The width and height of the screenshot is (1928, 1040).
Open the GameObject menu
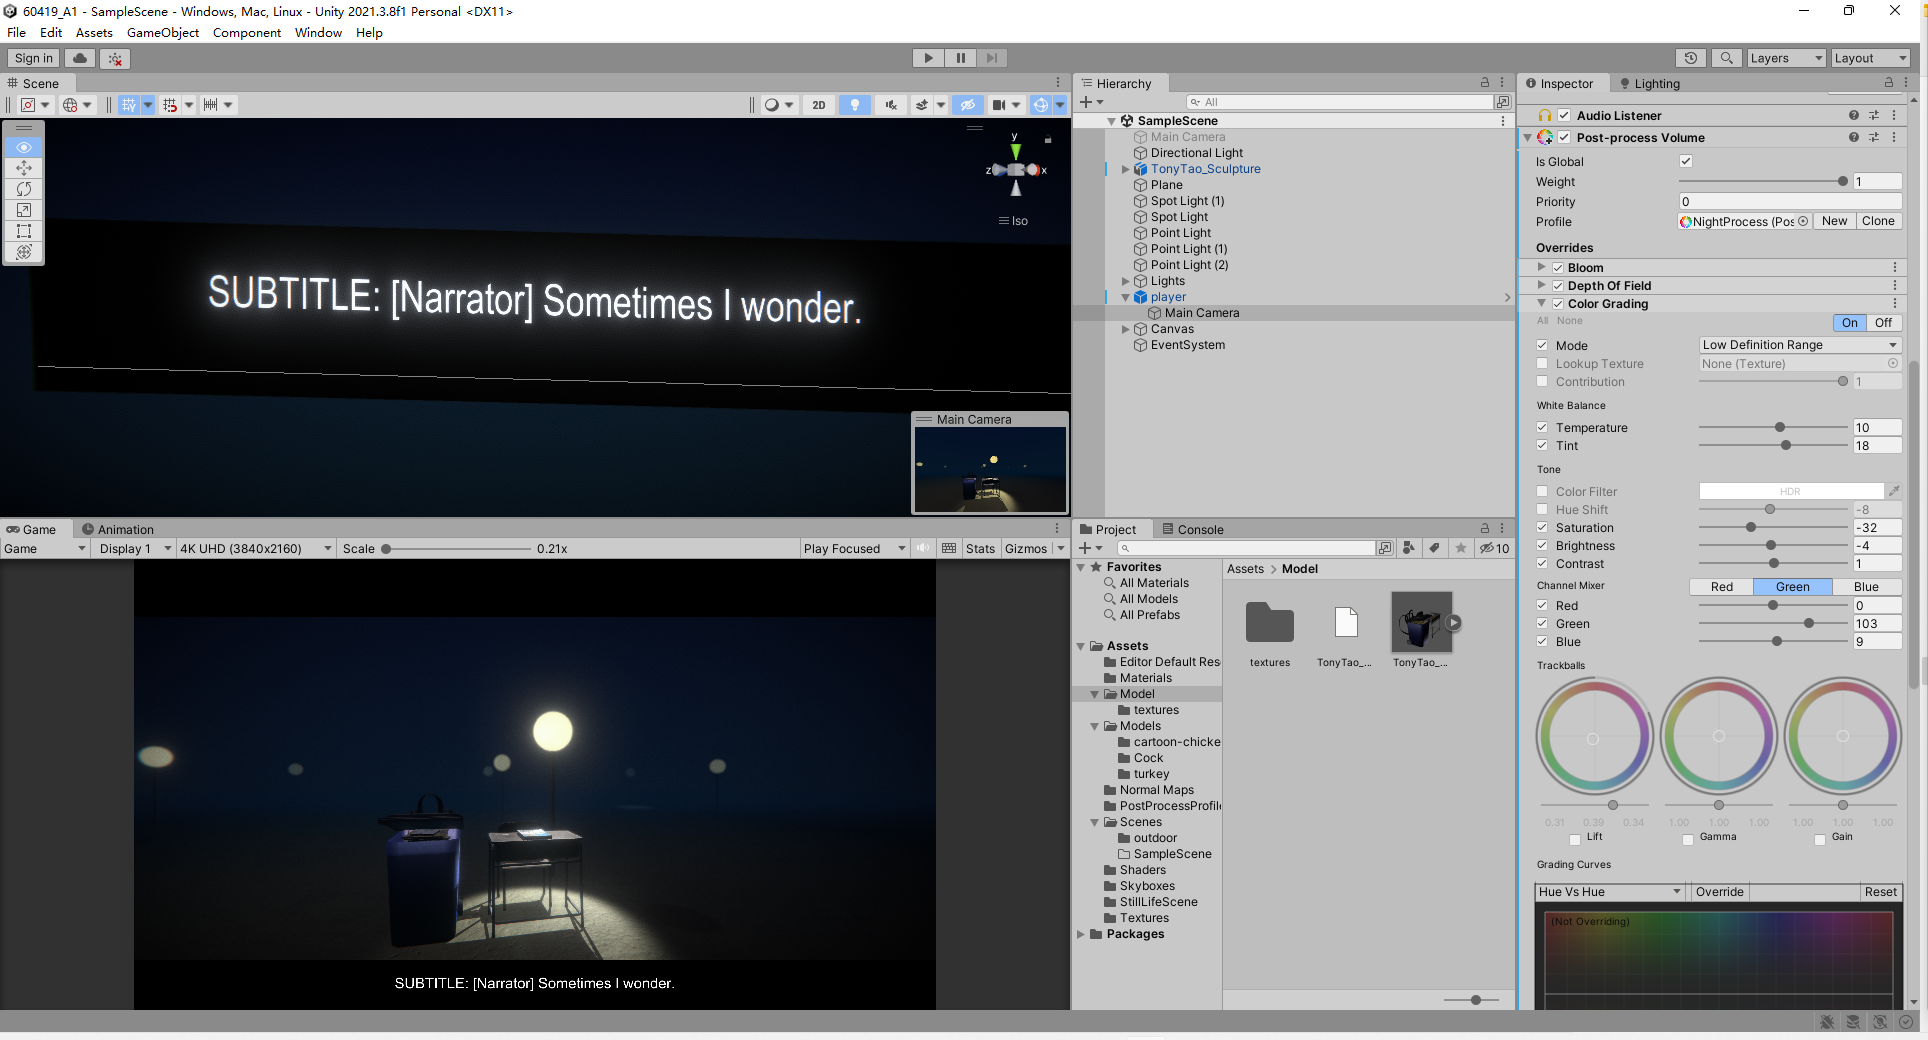[x=162, y=32]
